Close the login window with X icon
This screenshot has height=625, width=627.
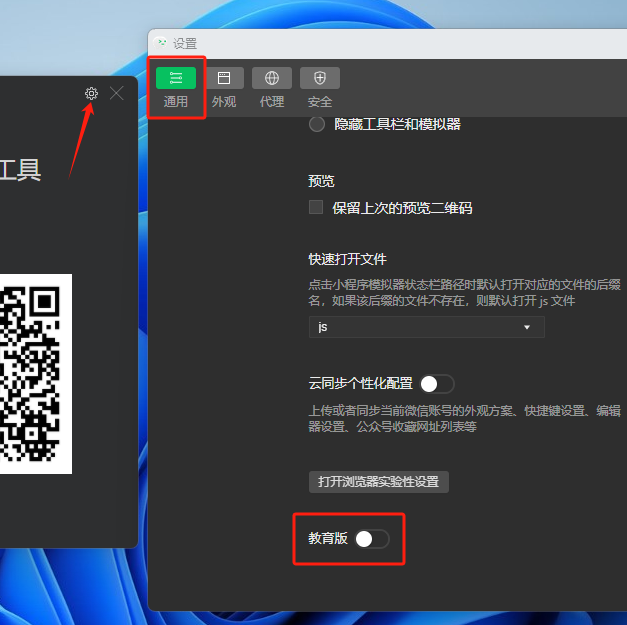click(117, 93)
